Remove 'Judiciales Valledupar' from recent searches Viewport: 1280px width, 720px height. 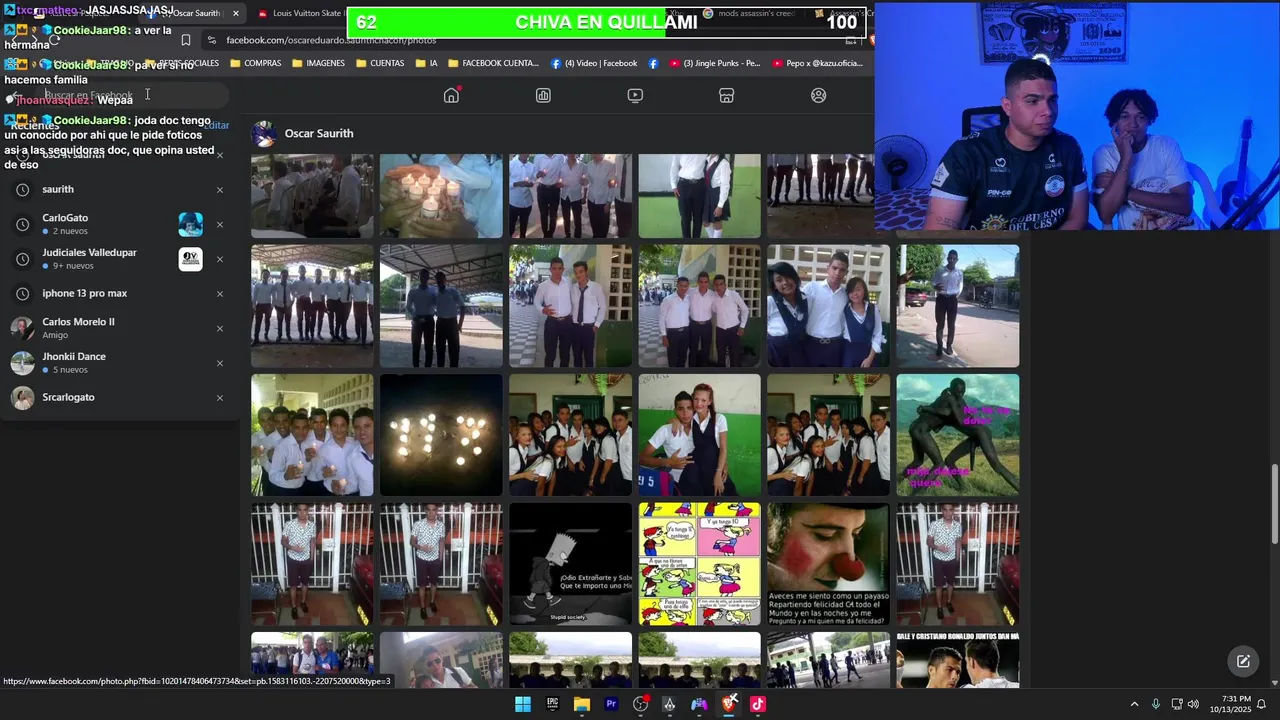tap(220, 259)
